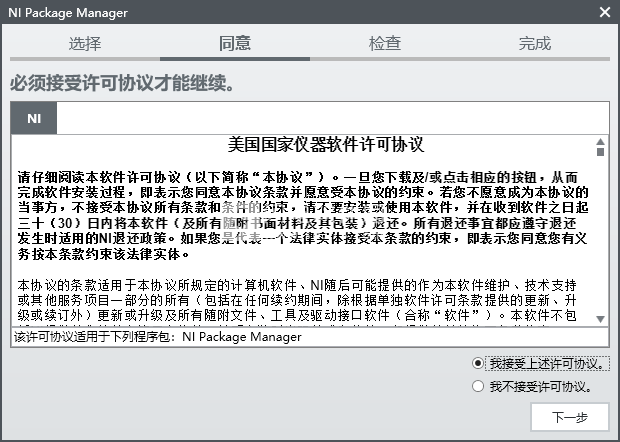Viewport: 620px width, 442px height.
Task: Click 该许可协议适用于下列程序包 text line
Action: tap(158, 337)
